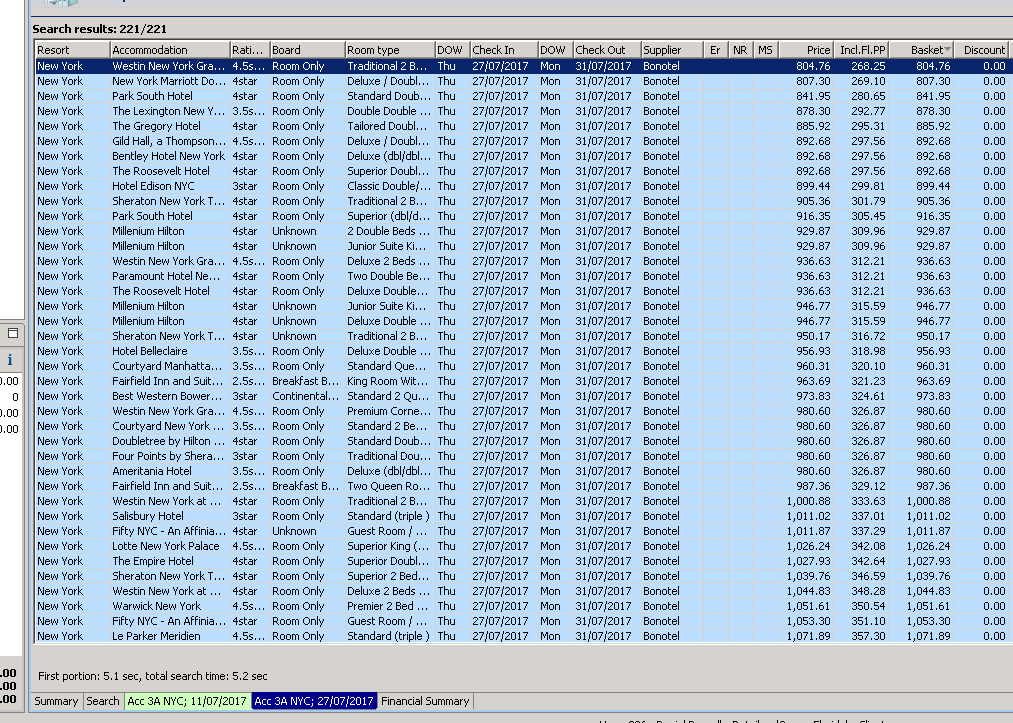Click price 1,071.89 in Price column
Viewport: 1013px width, 723px height.
808,636
